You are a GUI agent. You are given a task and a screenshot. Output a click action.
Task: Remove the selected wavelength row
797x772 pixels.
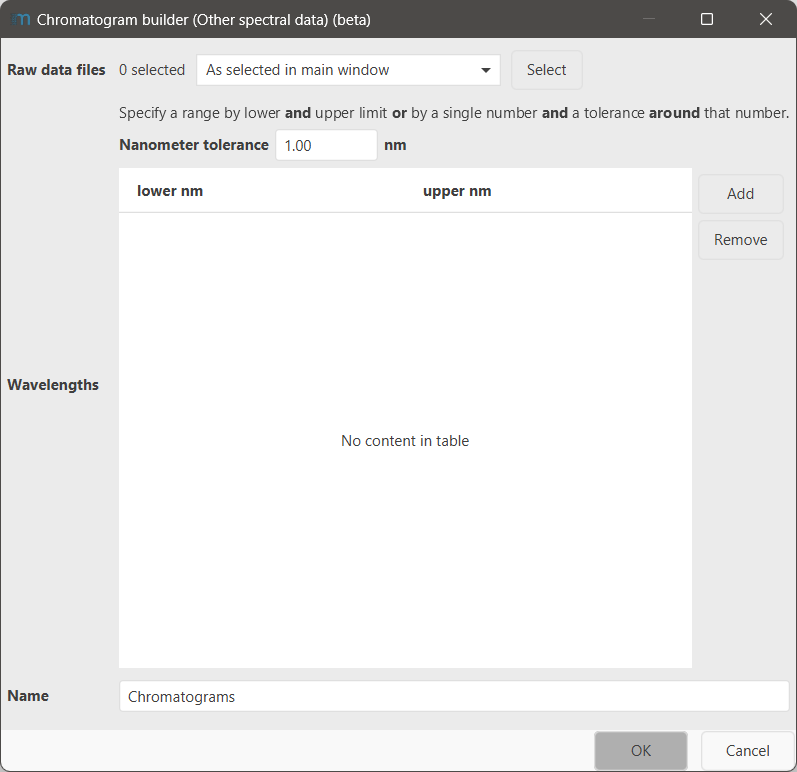740,240
